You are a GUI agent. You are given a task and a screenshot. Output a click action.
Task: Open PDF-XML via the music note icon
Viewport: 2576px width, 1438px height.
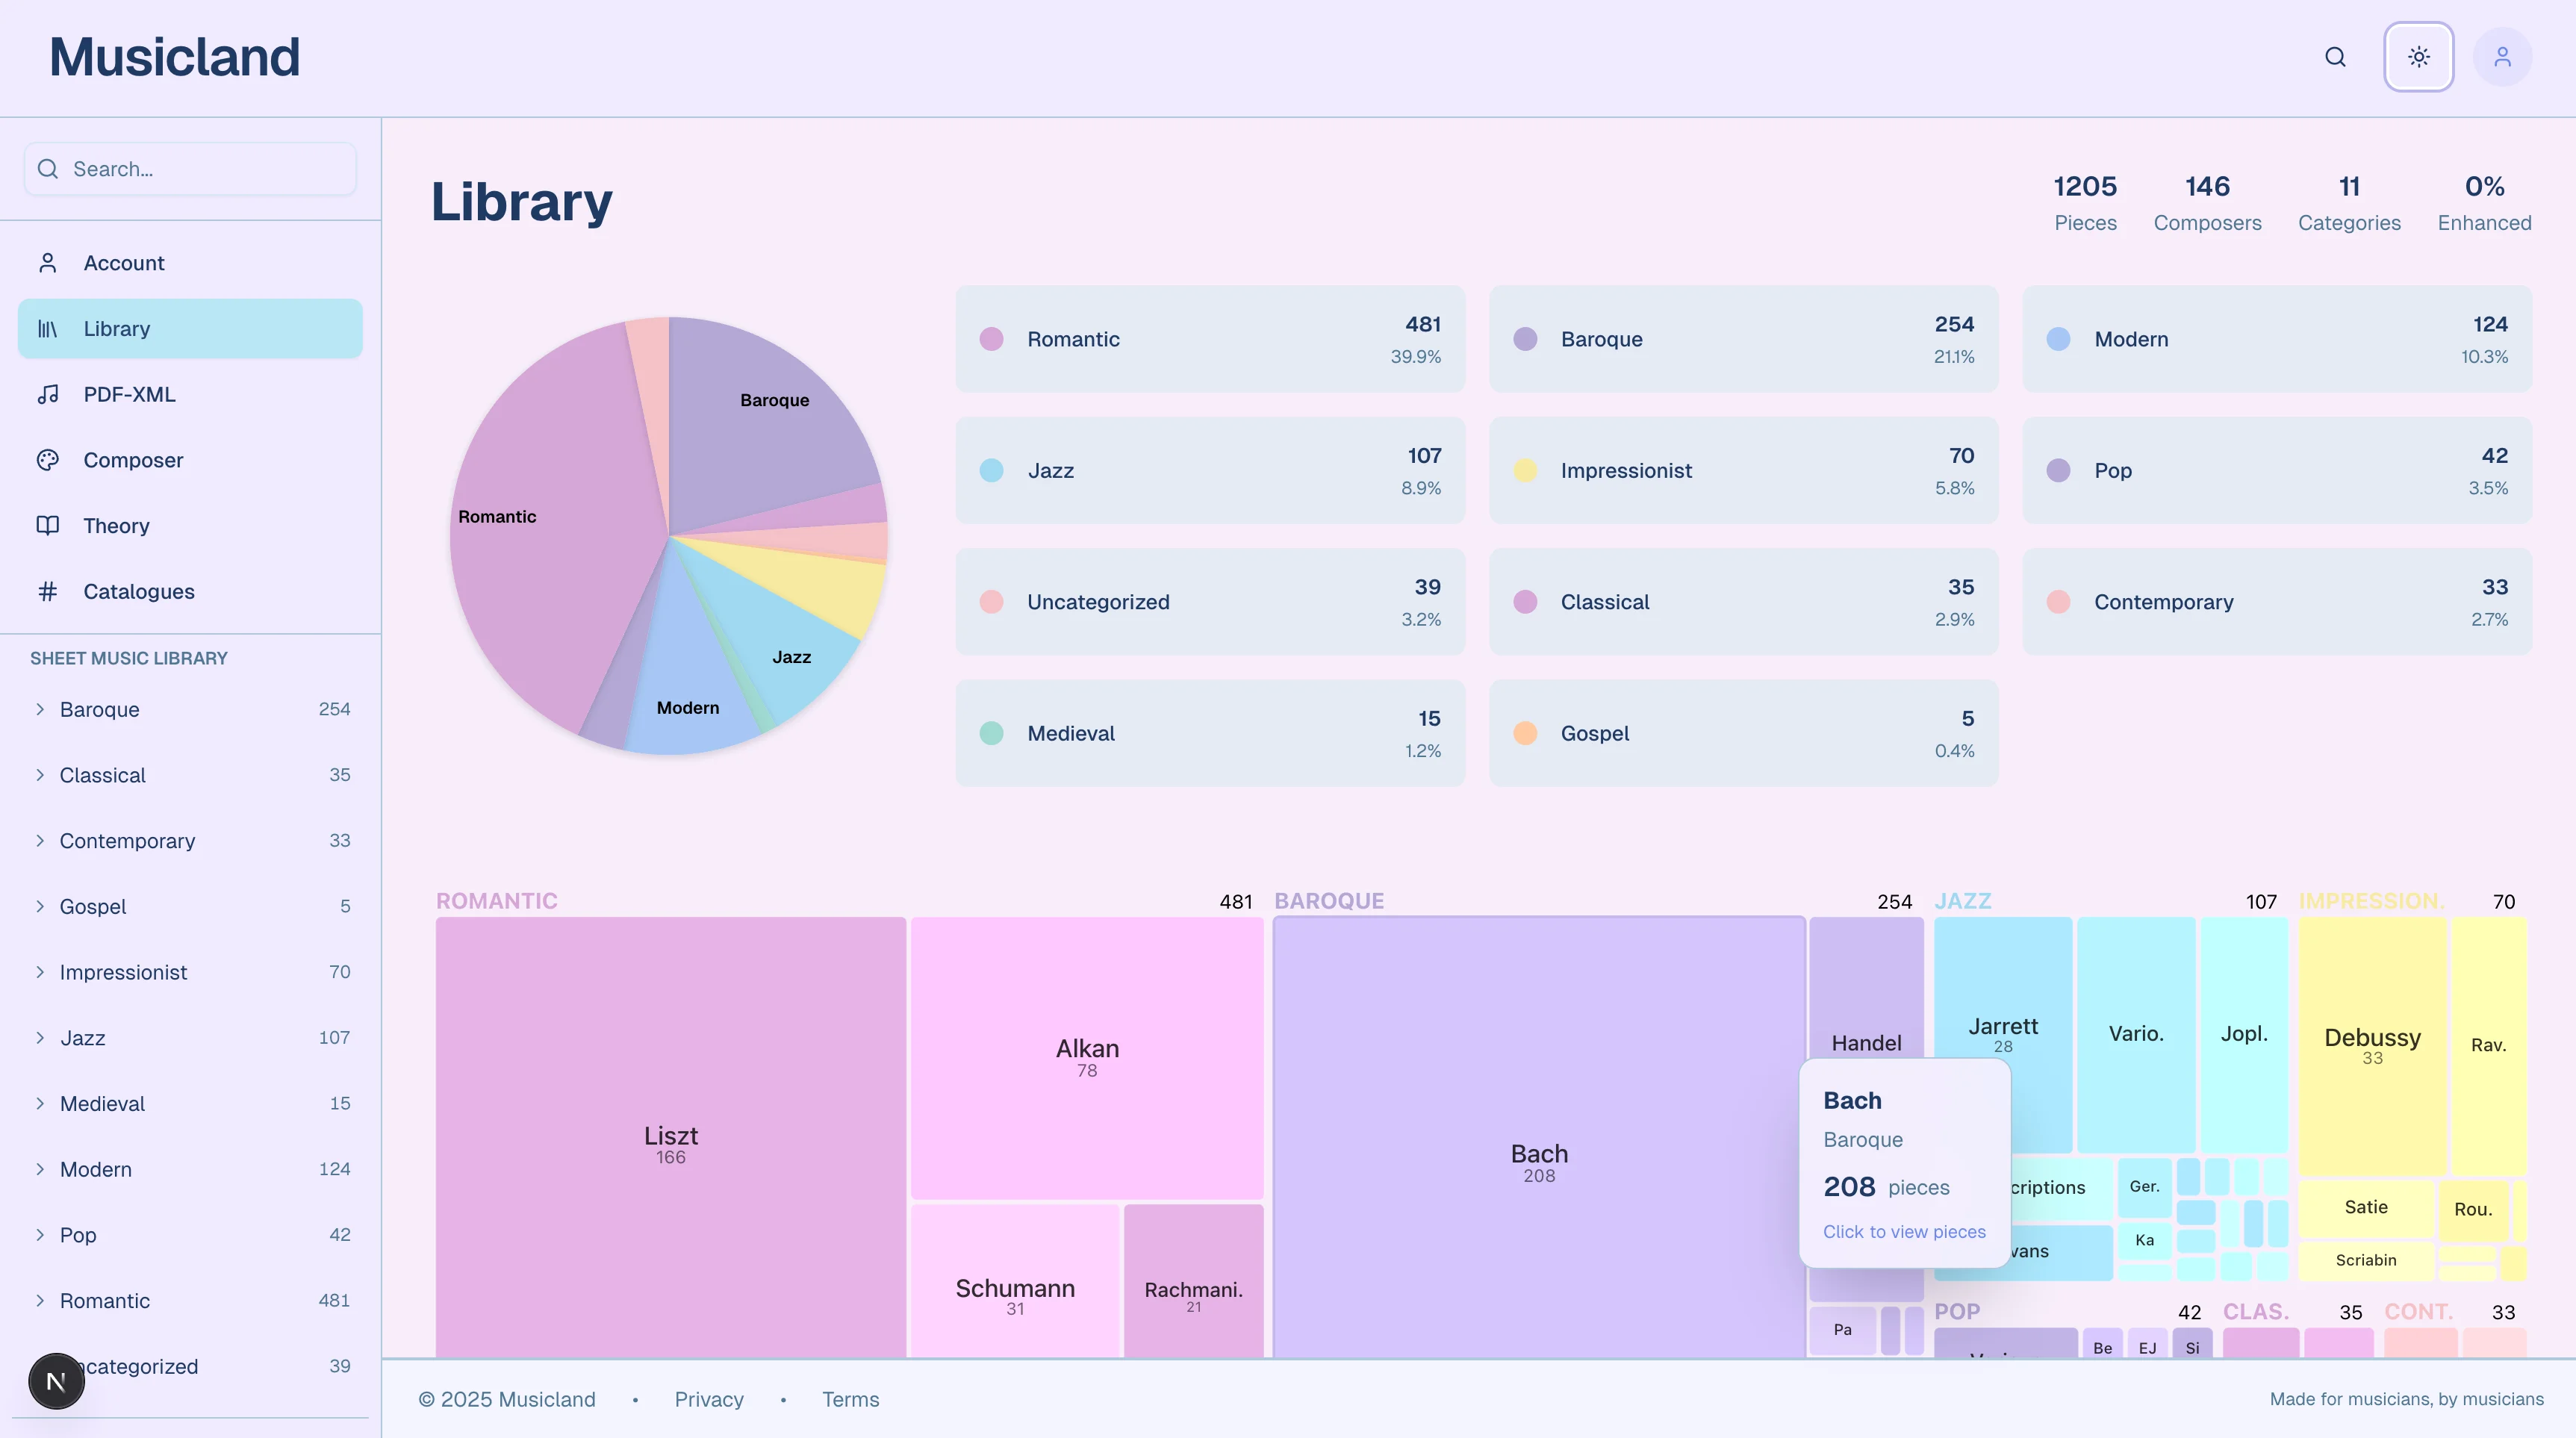click(x=48, y=394)
